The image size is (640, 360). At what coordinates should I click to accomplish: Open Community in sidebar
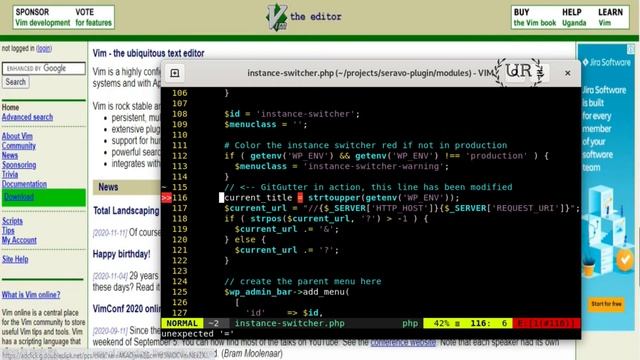tap(19, 146)
